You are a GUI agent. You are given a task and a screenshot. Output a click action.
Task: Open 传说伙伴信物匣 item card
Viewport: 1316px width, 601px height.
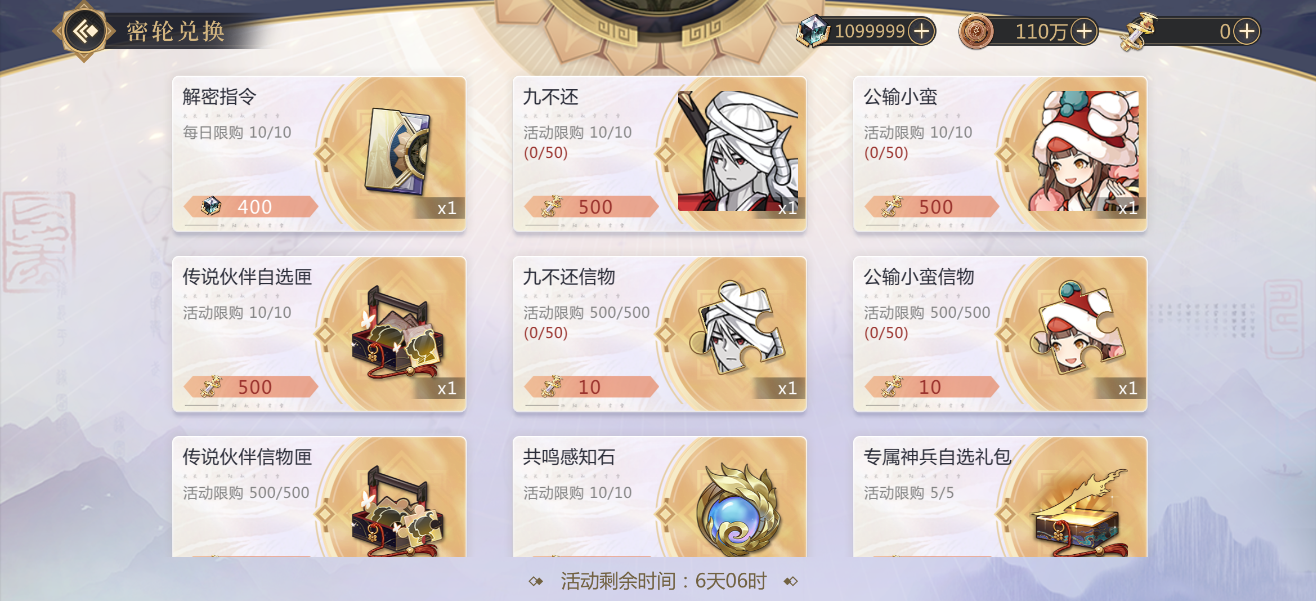319,497
